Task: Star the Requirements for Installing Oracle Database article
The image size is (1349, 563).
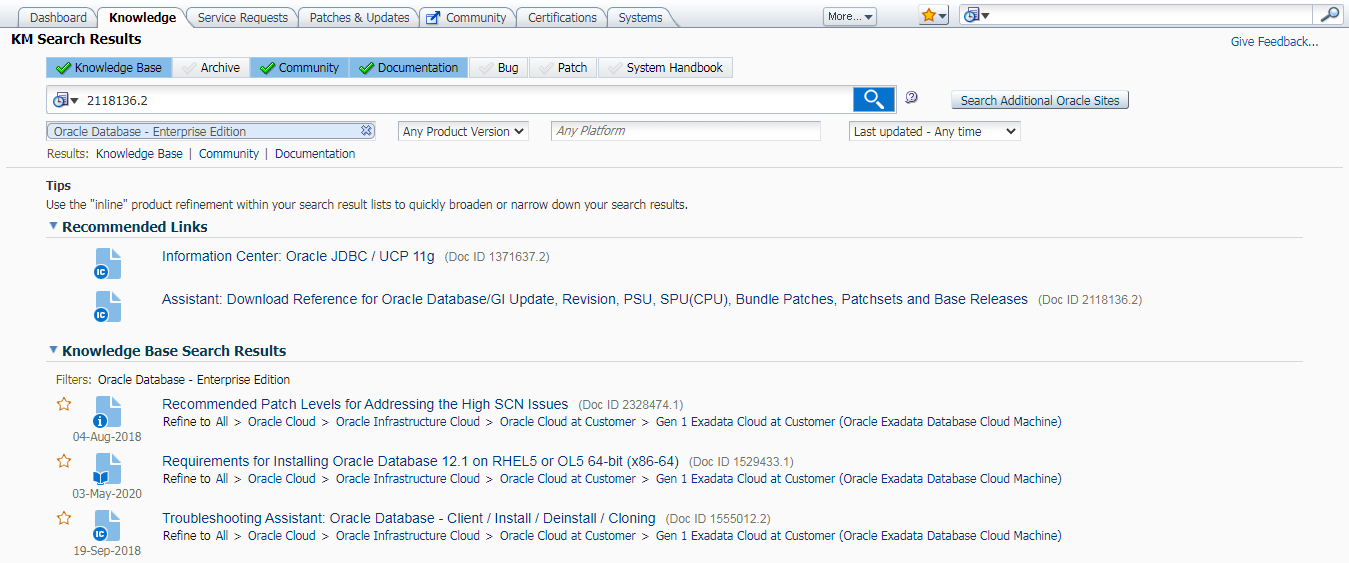Action: point(64,461)
